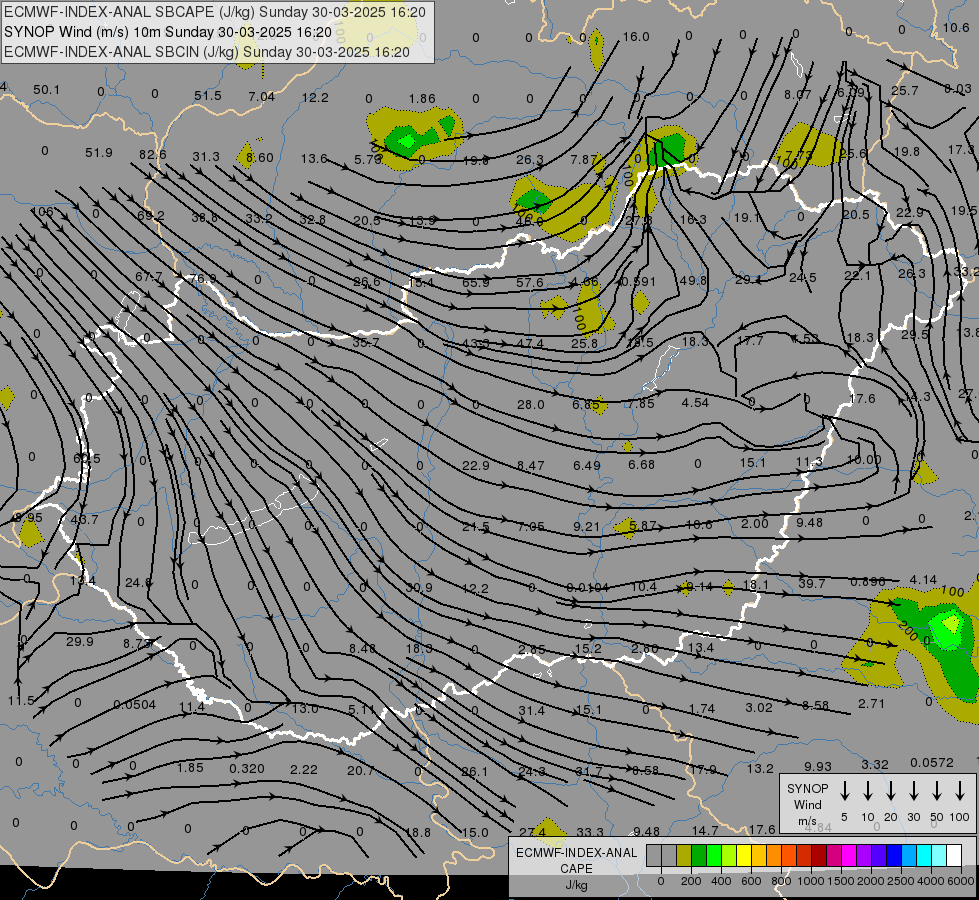Image resolution: width=979 pixels, height=900 pixels.
Task: Click the 4.14 value on map
Action: pos(923,580)
